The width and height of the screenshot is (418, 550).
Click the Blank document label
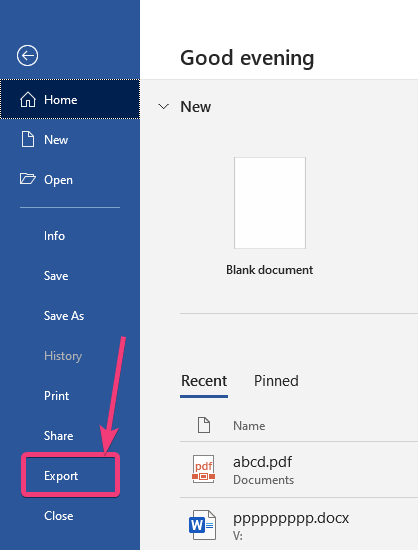(x=269, y=270)
